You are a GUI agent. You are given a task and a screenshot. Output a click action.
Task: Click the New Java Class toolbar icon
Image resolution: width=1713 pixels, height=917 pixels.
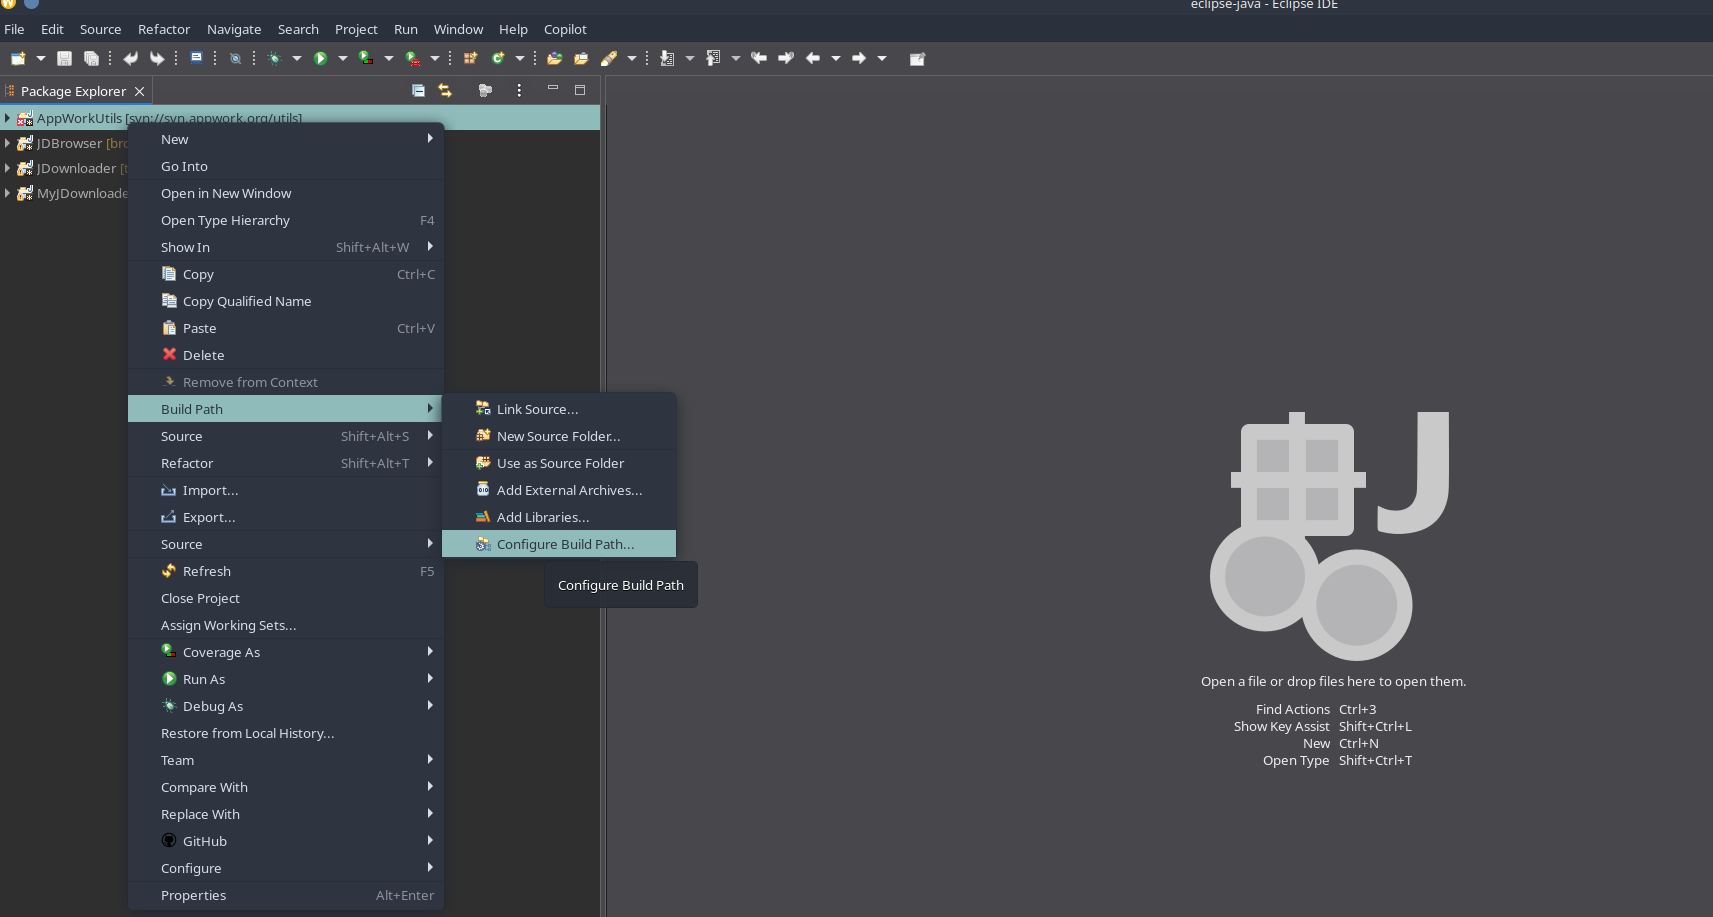[497, 58]
